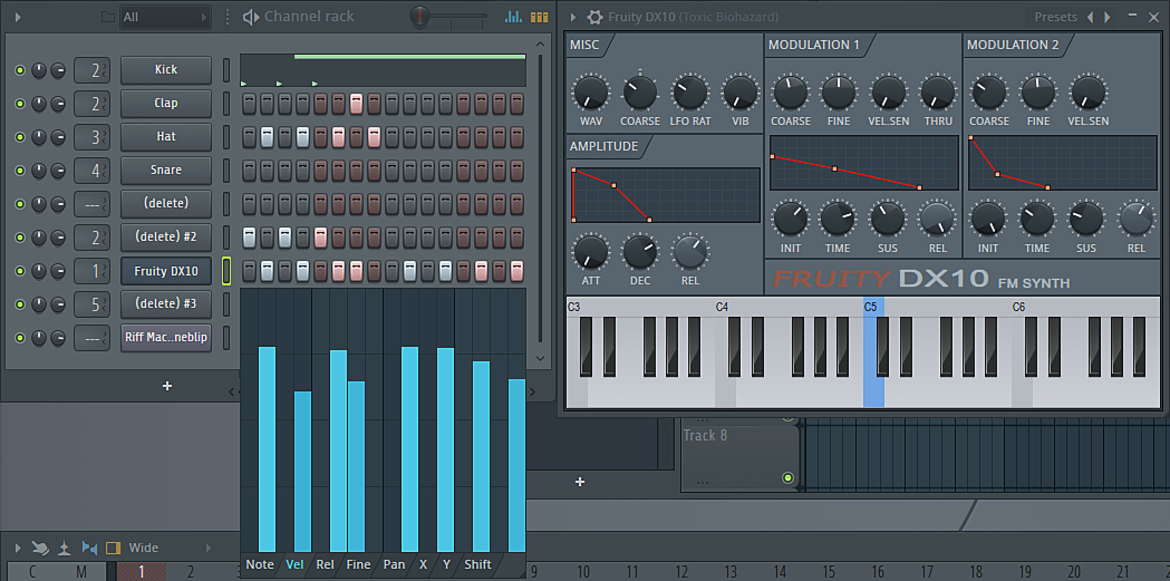Open the Clap channel button

166,104
